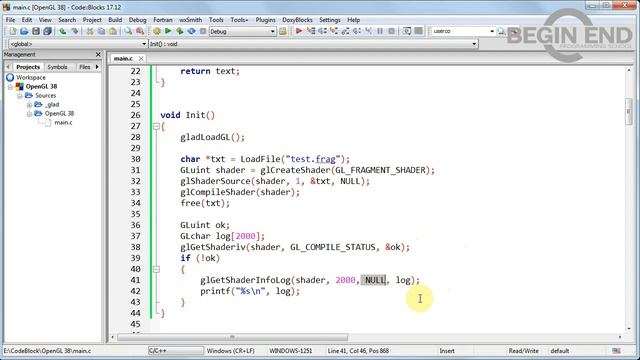Click the WINDOWS-1251 encoding status entry
Screen dimensions: 640x360
point(291,351)
